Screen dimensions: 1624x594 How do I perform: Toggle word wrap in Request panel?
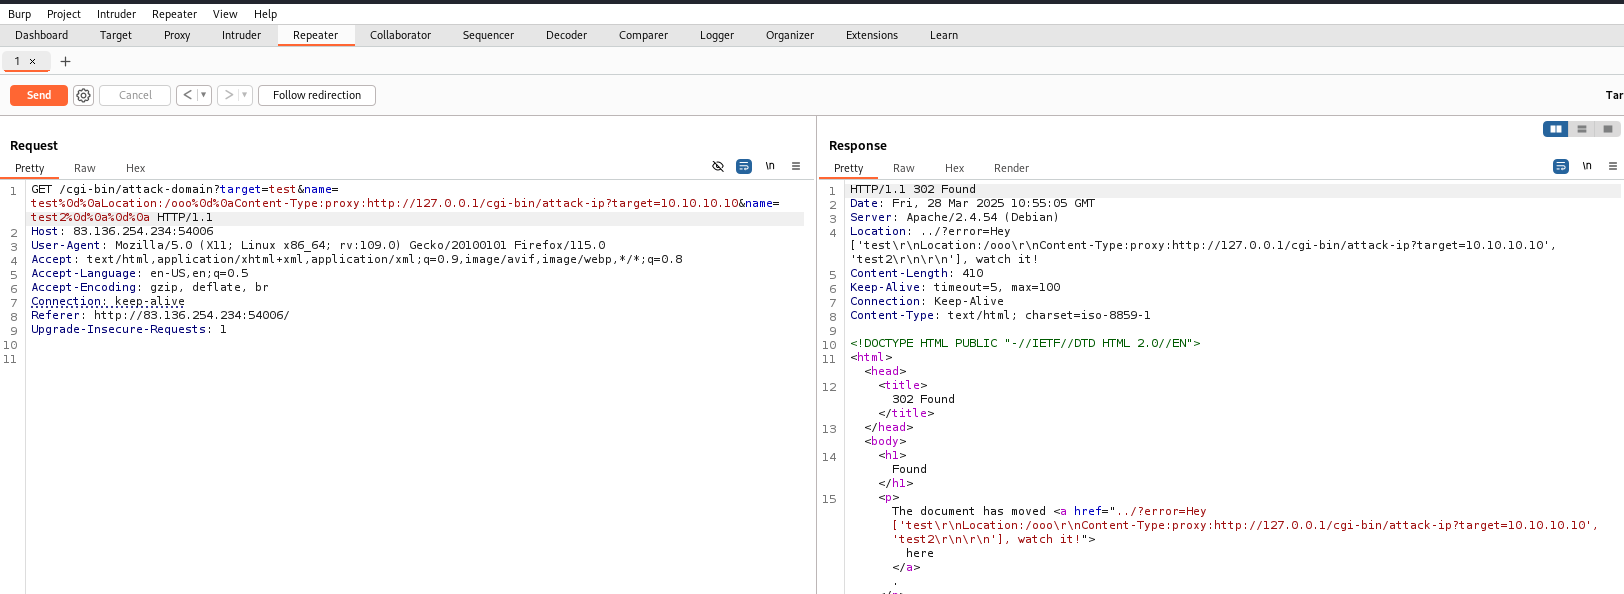744,166
